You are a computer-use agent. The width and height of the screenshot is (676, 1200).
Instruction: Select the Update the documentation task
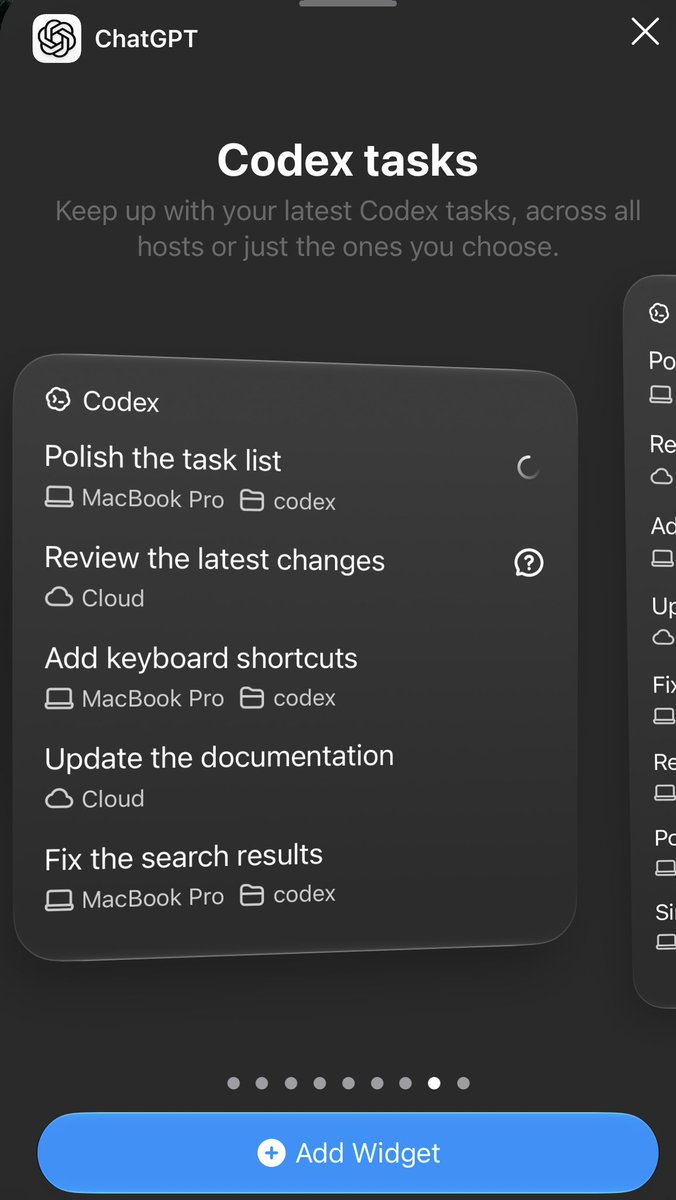[x=294, y=776]
